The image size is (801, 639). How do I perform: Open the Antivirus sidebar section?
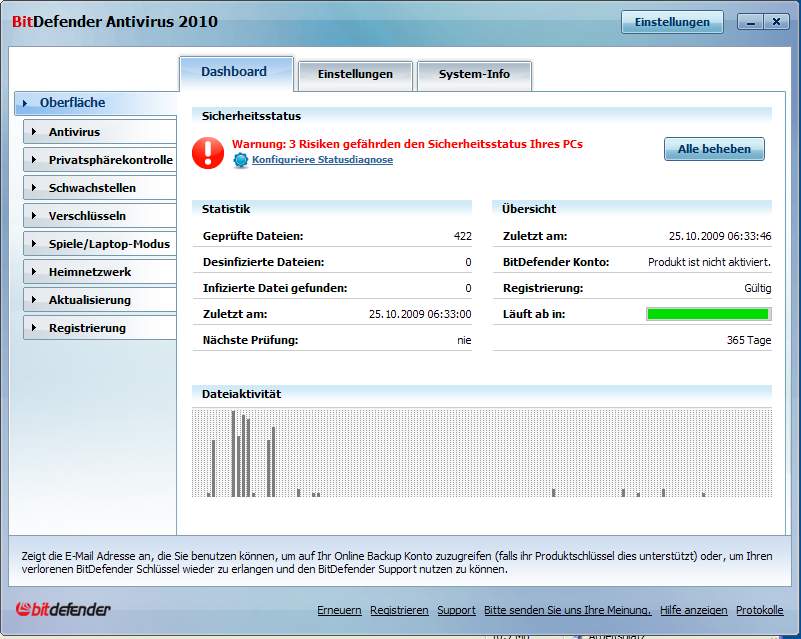[x=100, y=132]
